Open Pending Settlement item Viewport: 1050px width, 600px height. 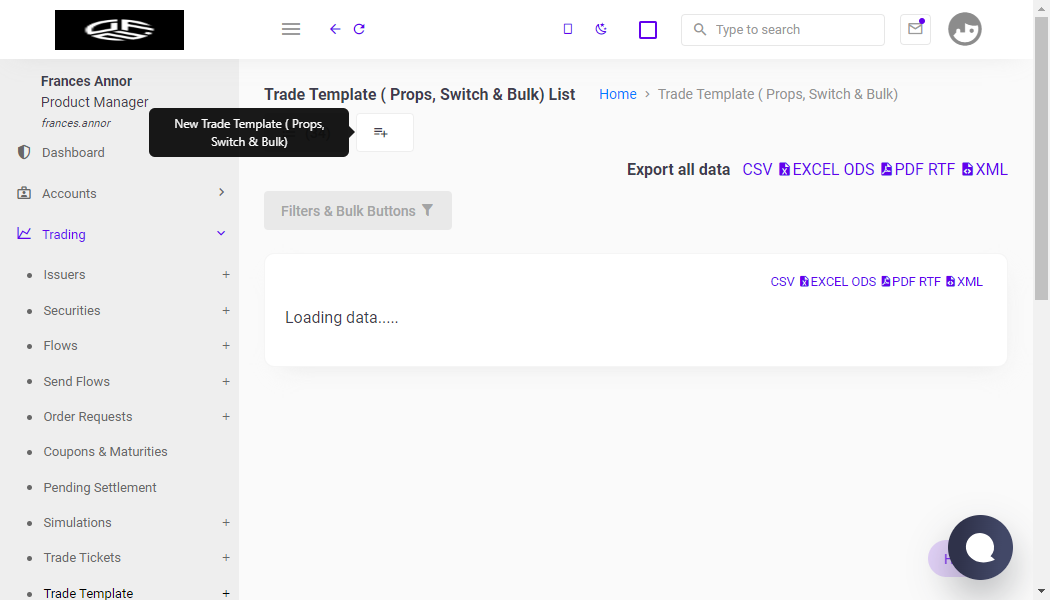pyautogui.click(x=100, y=488)
